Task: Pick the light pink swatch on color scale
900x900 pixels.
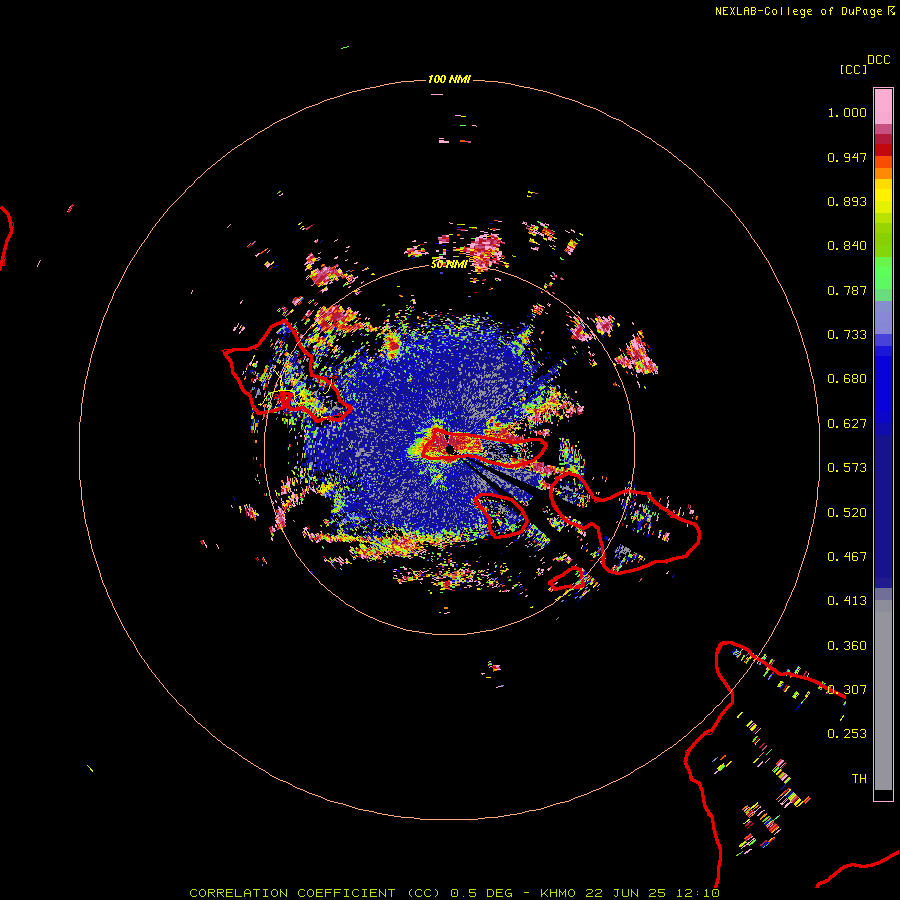Action: click(883, 107)
